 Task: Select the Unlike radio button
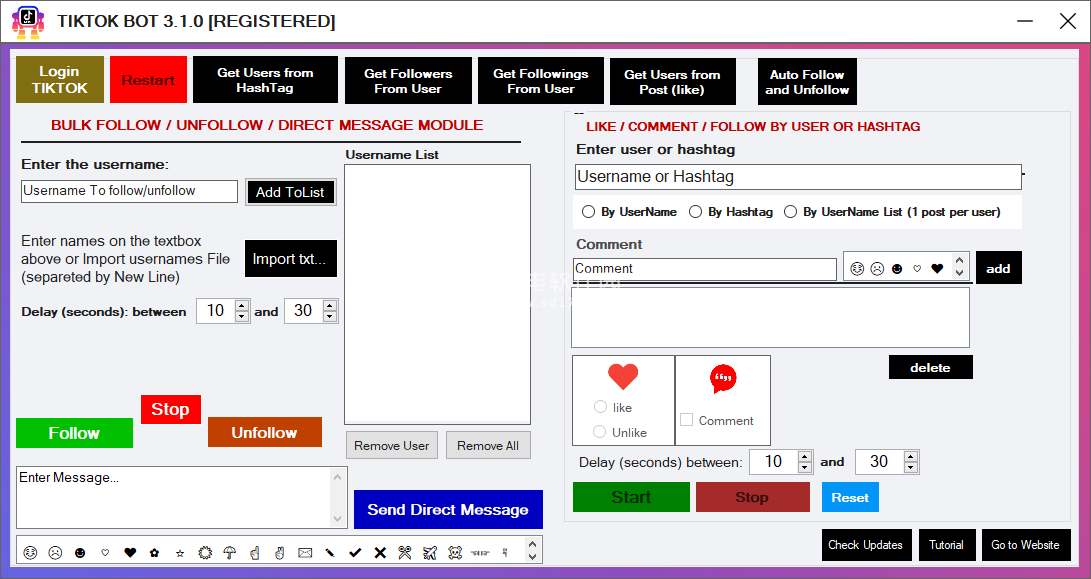599,431
